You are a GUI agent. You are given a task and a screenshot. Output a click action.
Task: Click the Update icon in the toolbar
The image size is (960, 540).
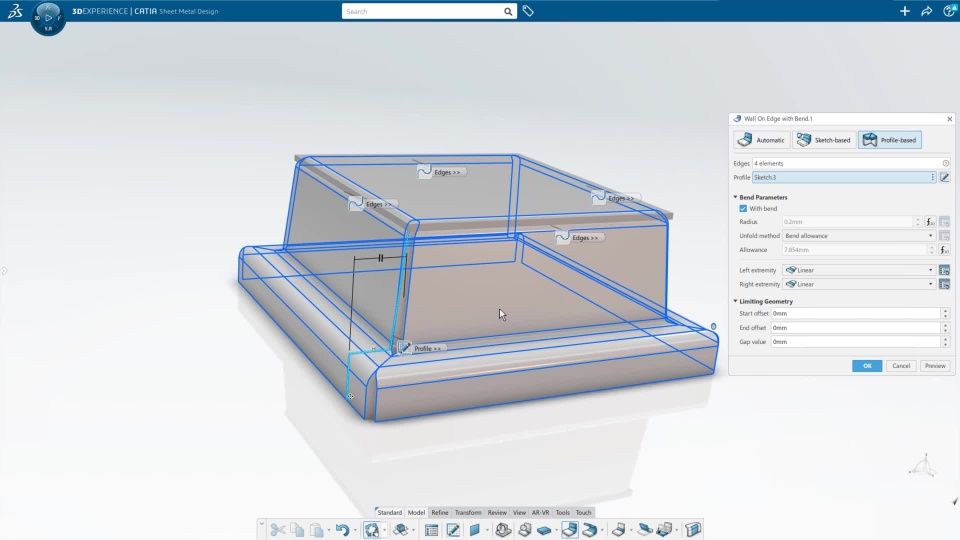(x=372, y=530)
